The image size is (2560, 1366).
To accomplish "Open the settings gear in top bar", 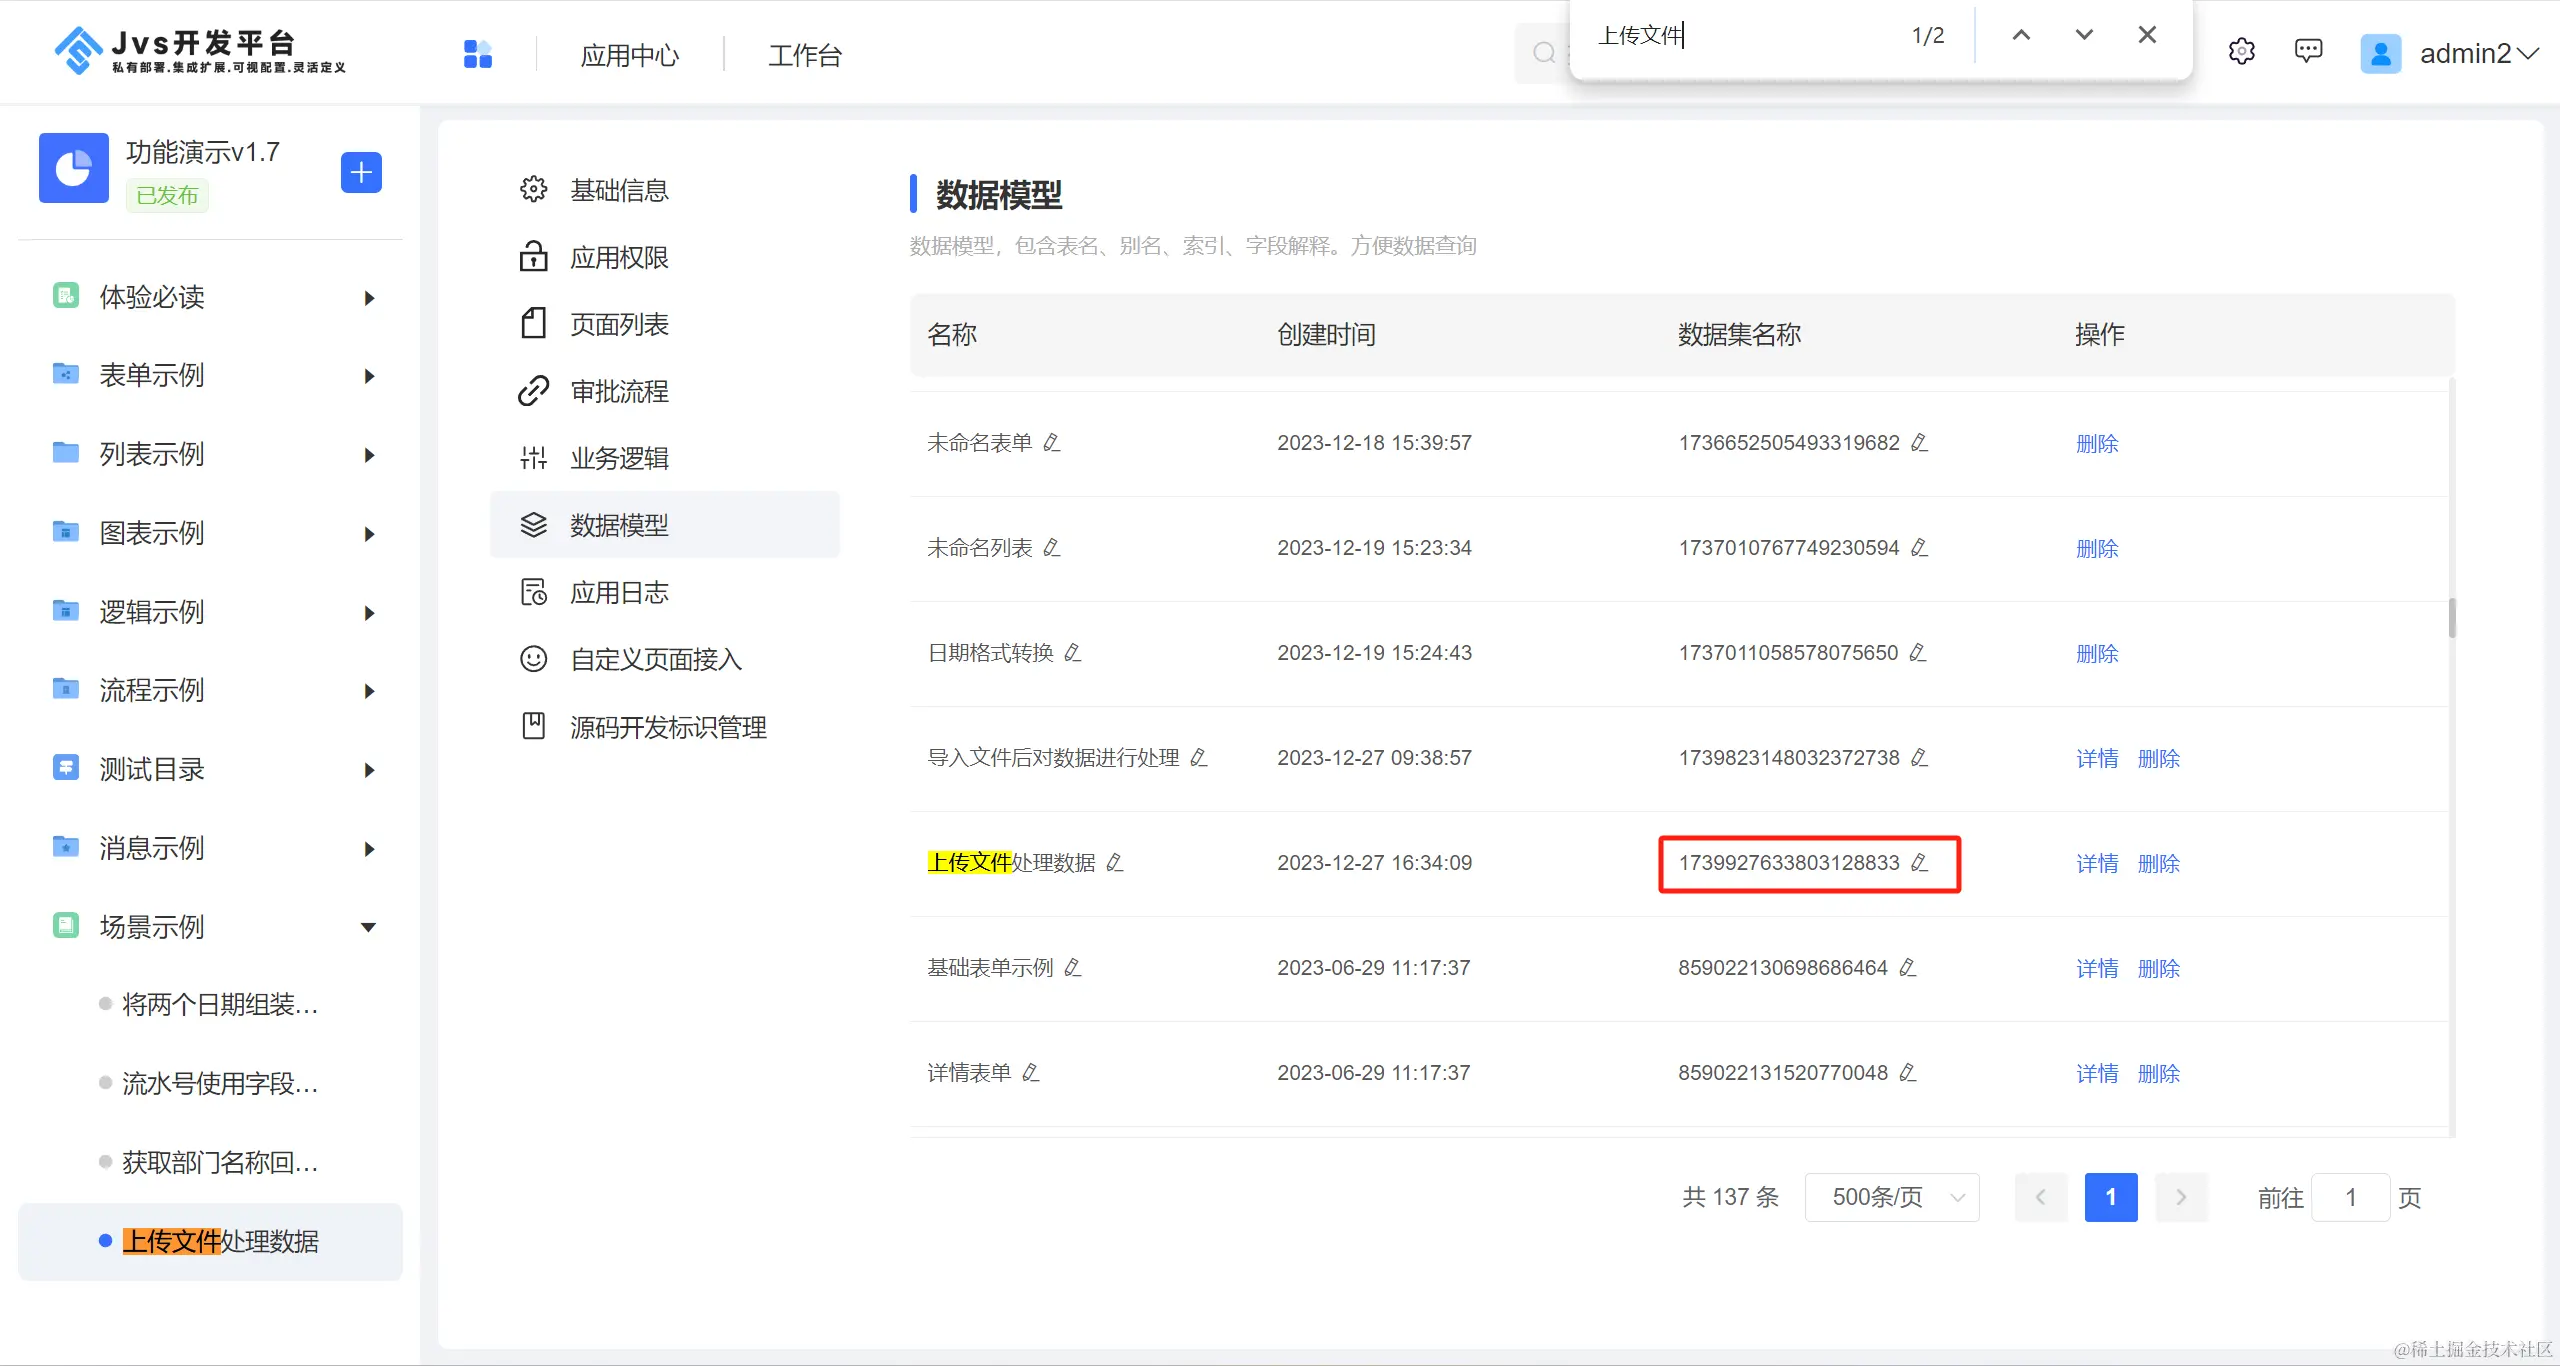I will [2241, 52].
